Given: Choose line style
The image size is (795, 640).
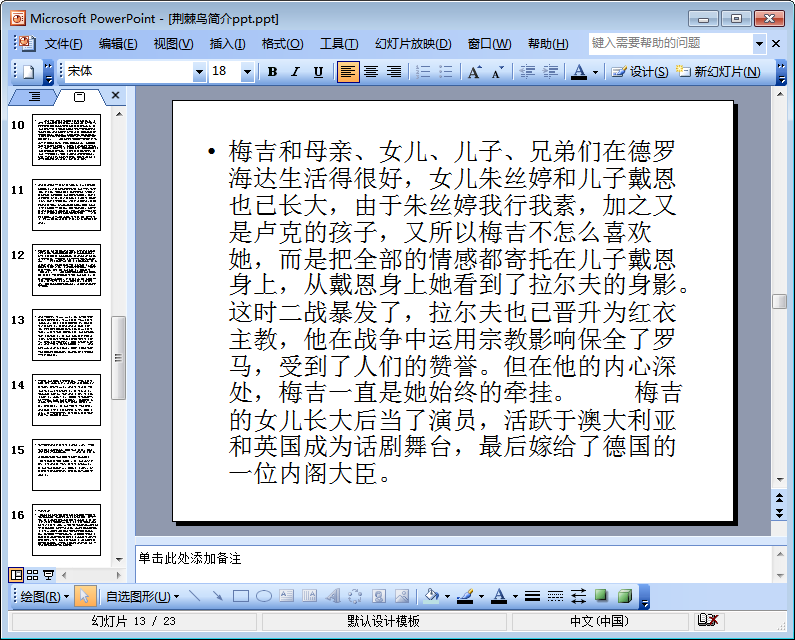Looking at the screenshot, I should pyautogui.click(x=532, y=596).
